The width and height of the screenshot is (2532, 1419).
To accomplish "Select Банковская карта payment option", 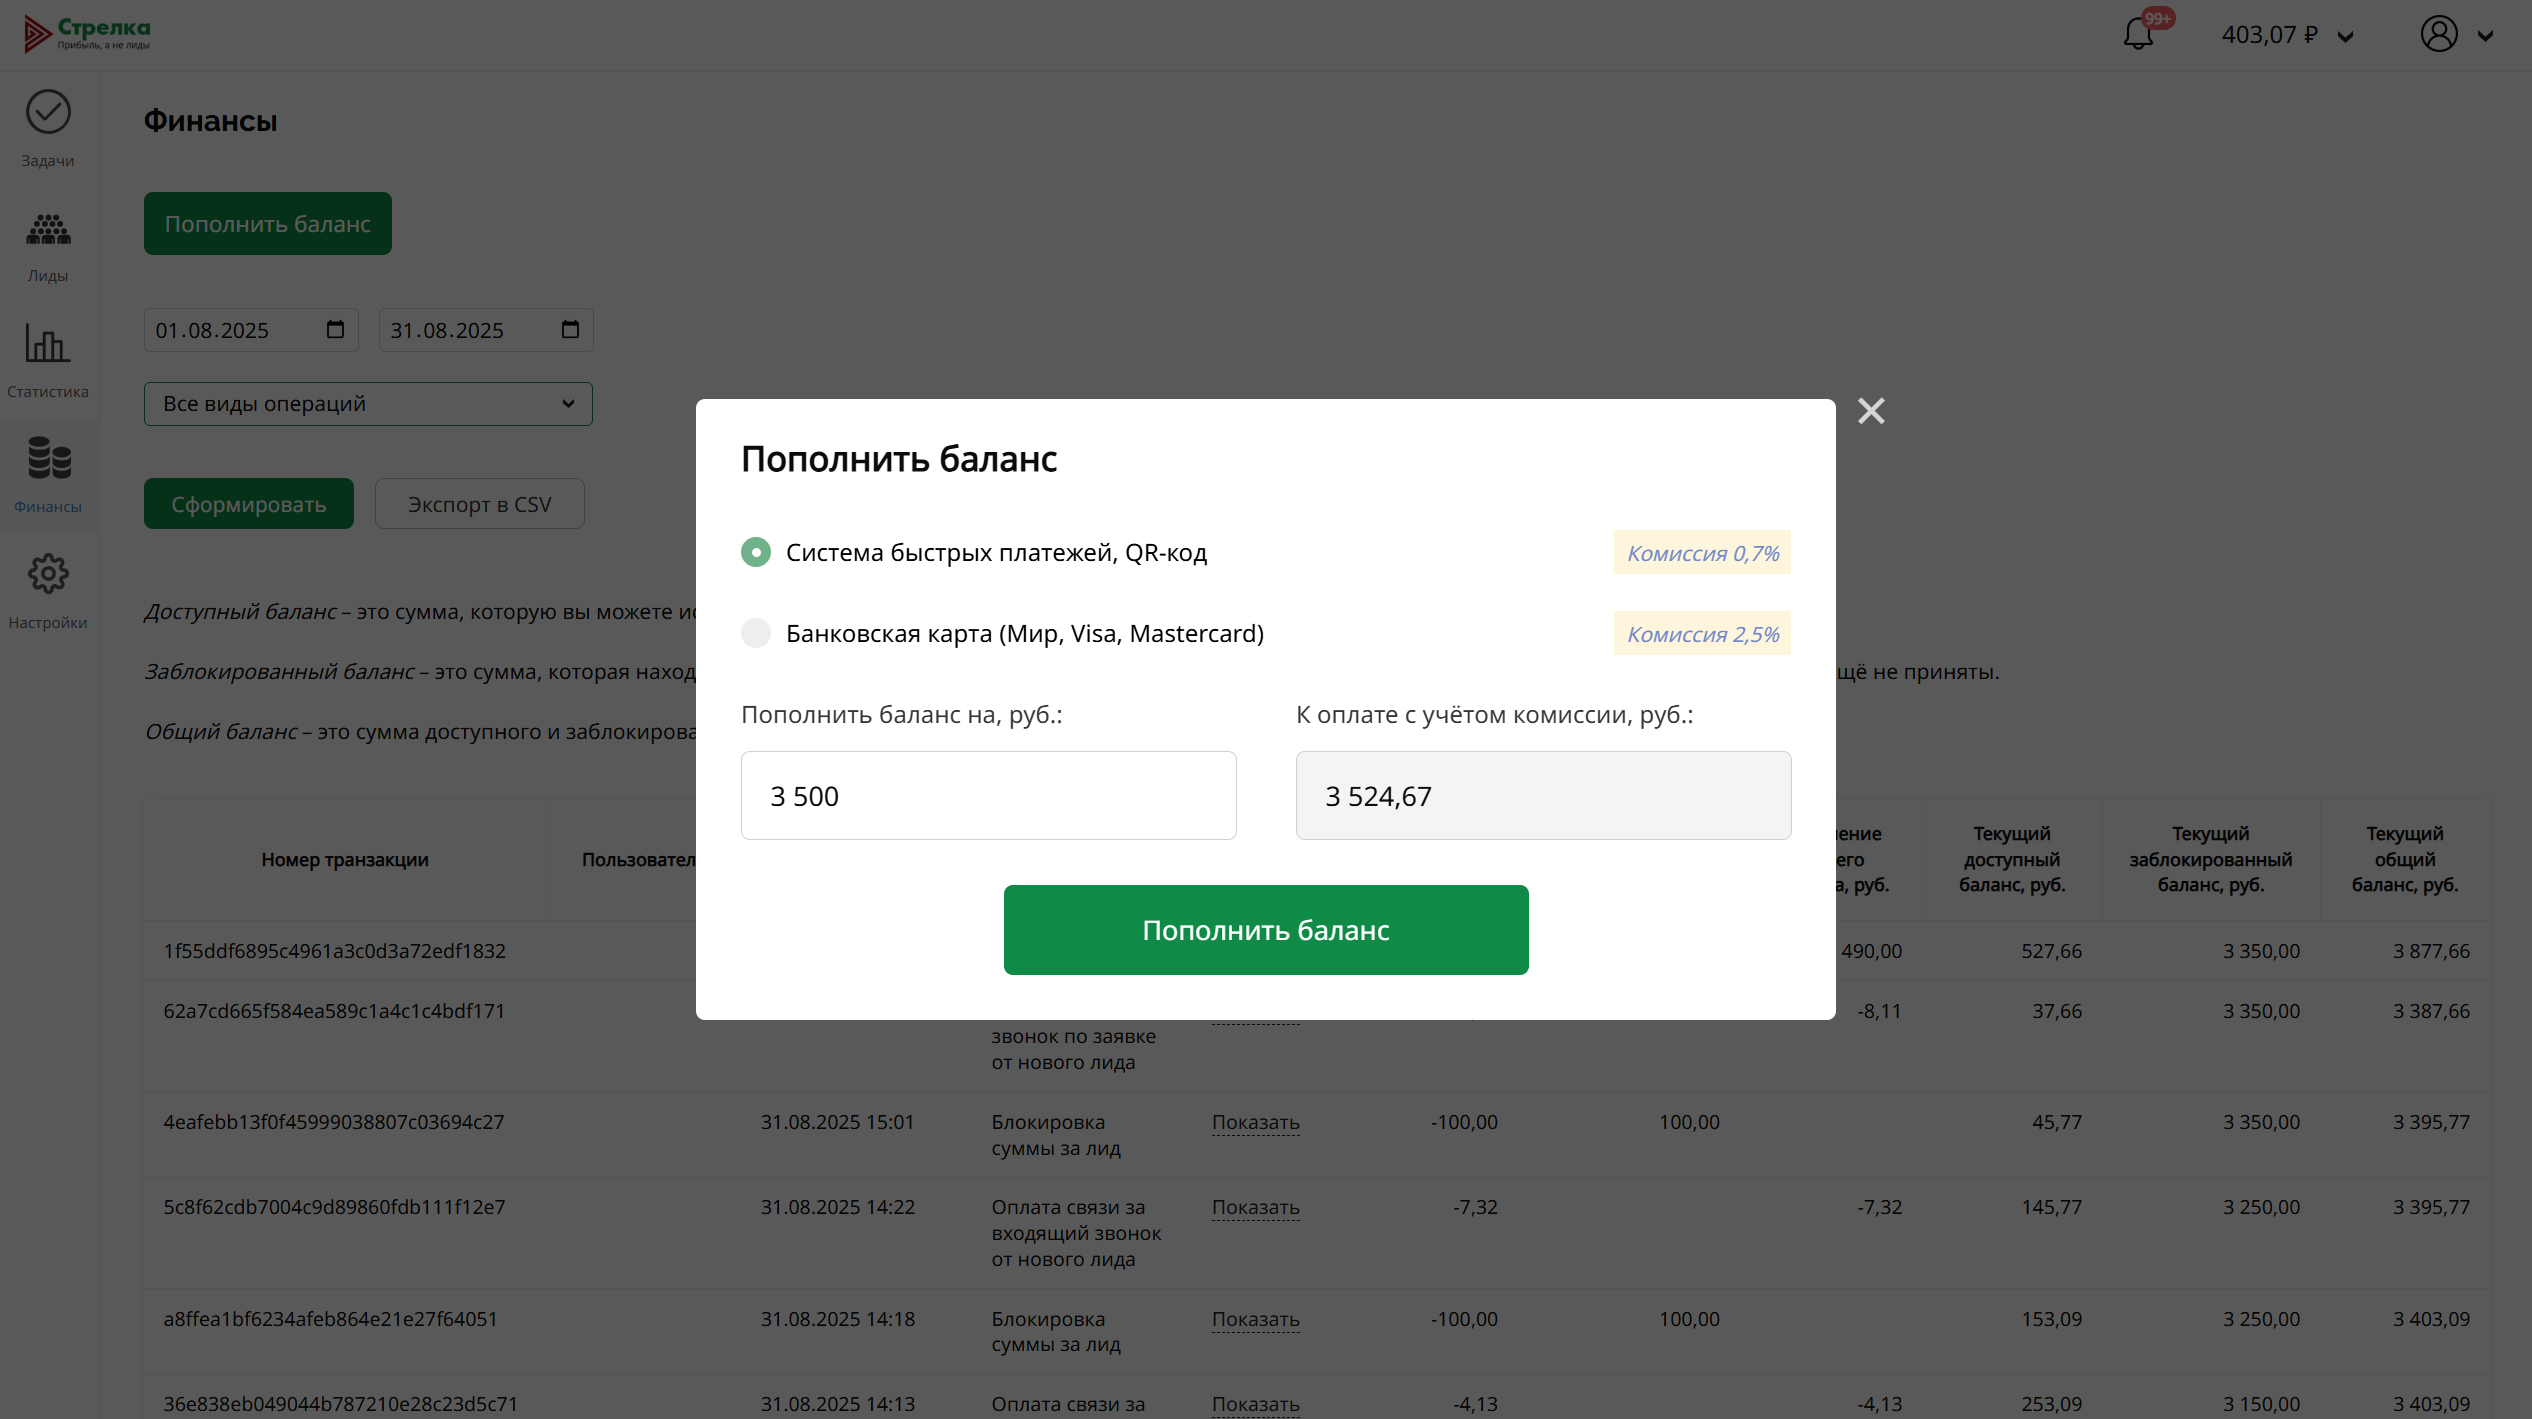I will [x=756, y=634].
